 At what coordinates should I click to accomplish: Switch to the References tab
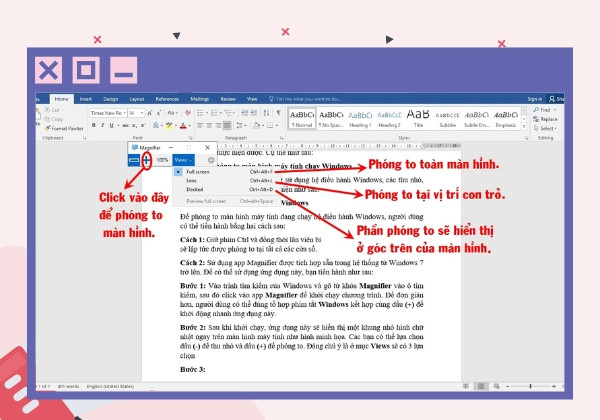(167, 99)
